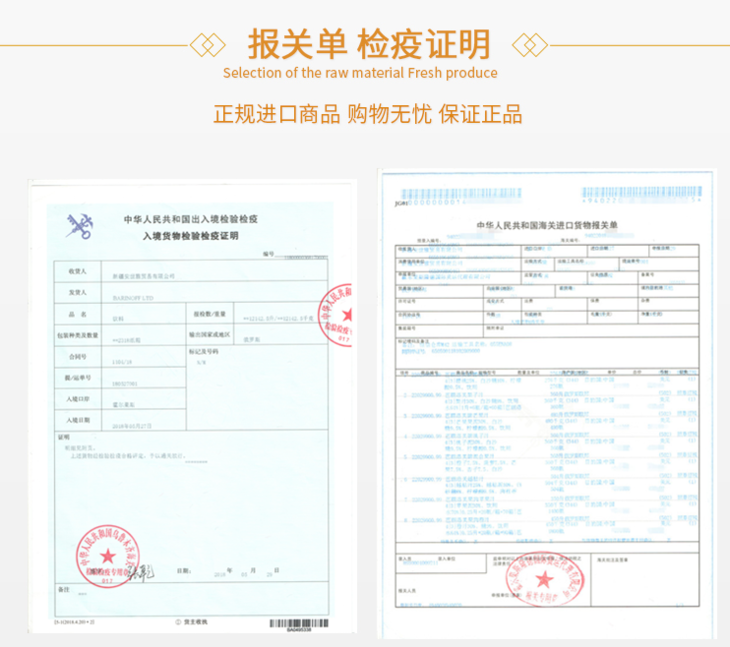Click the 正规进口商品 购物无忧 保证正品 slogan
730x647 pixels.
click(366, 113)
